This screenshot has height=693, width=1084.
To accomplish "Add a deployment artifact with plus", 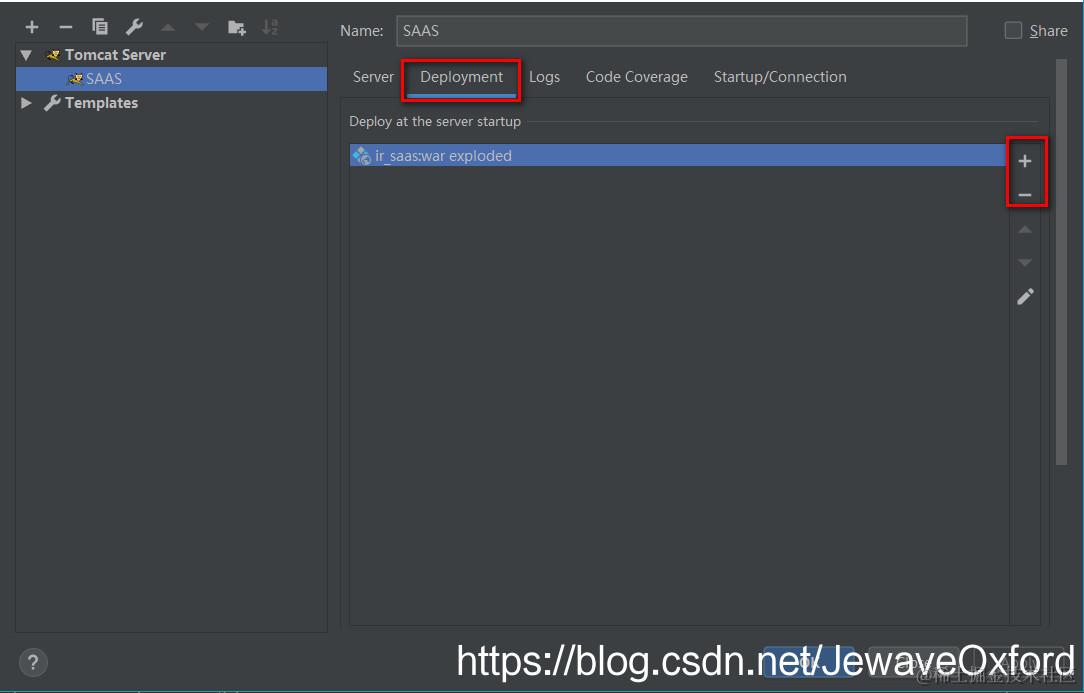I will [1025, 161].
